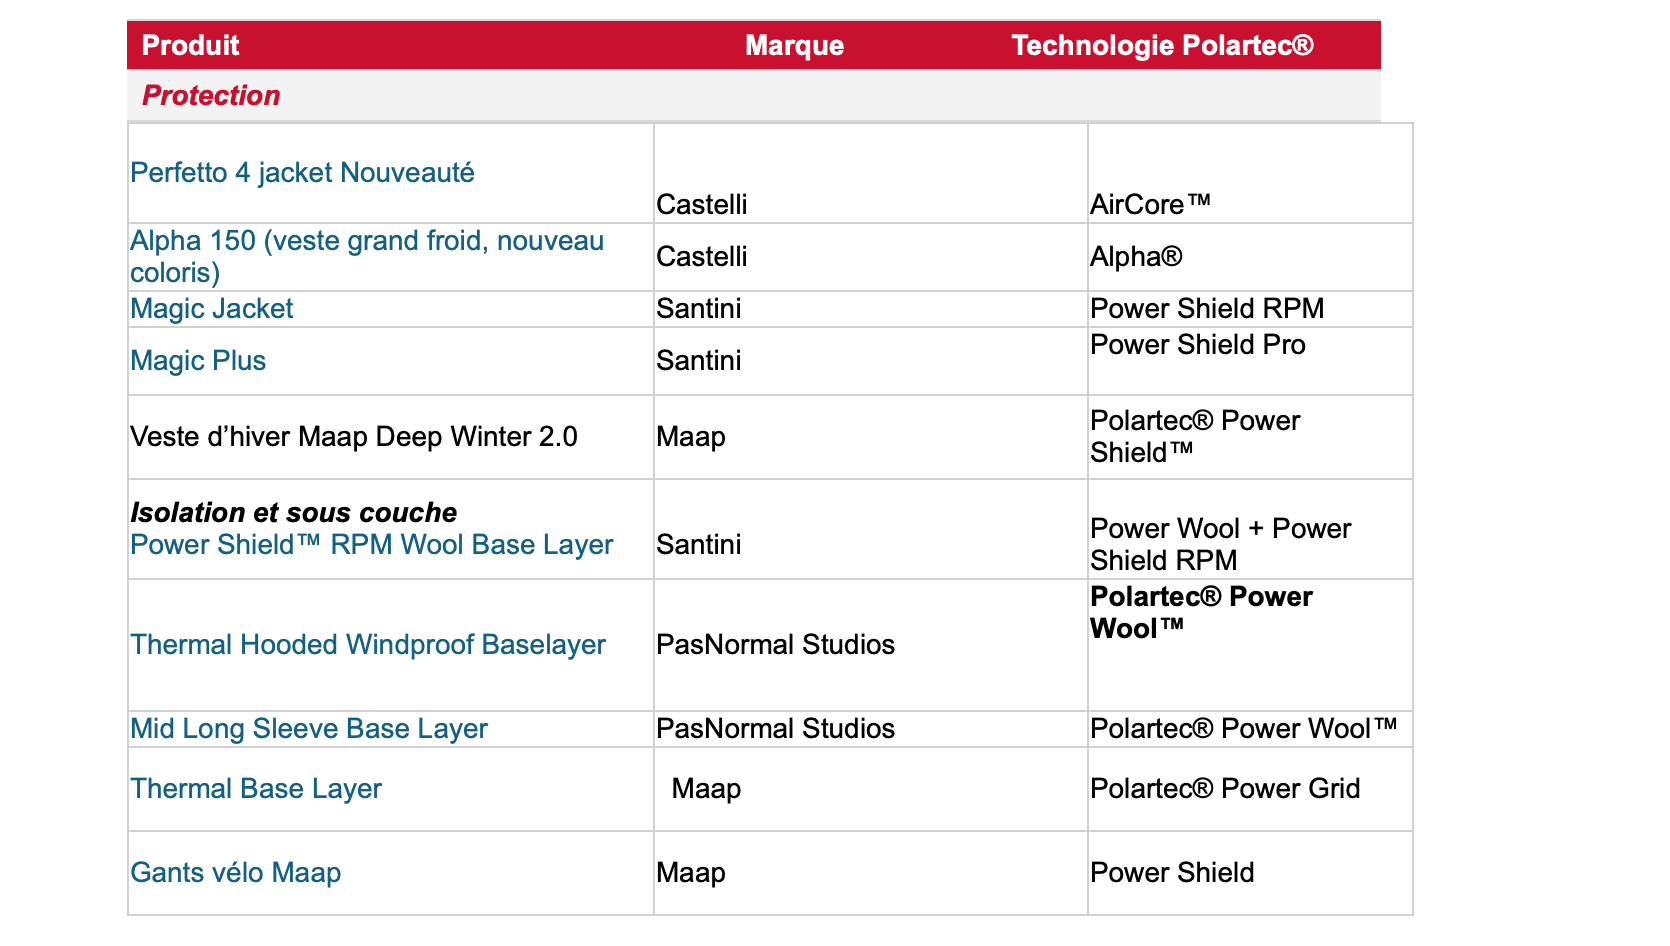This screenshot has height=946, width=1670.
Task: Select the Produit column header
Action: [191, 45]
